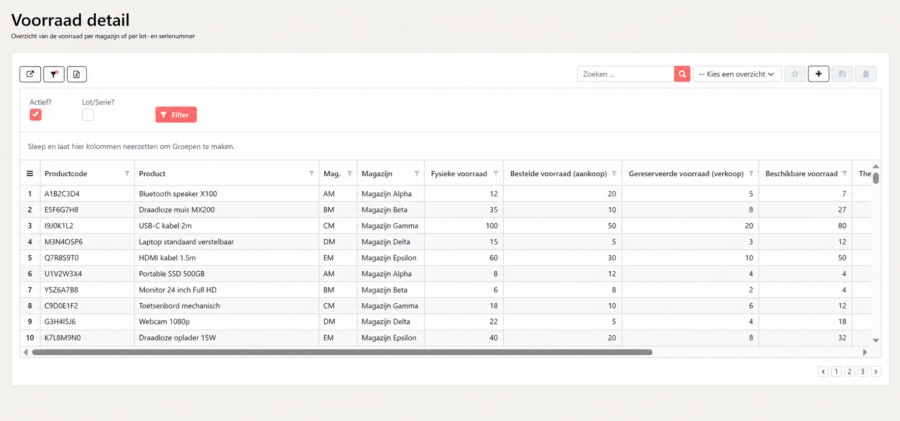Select Webcam 1080p cell
The width and height of the screenshot is (900, 421).
(x=227, y=322)
